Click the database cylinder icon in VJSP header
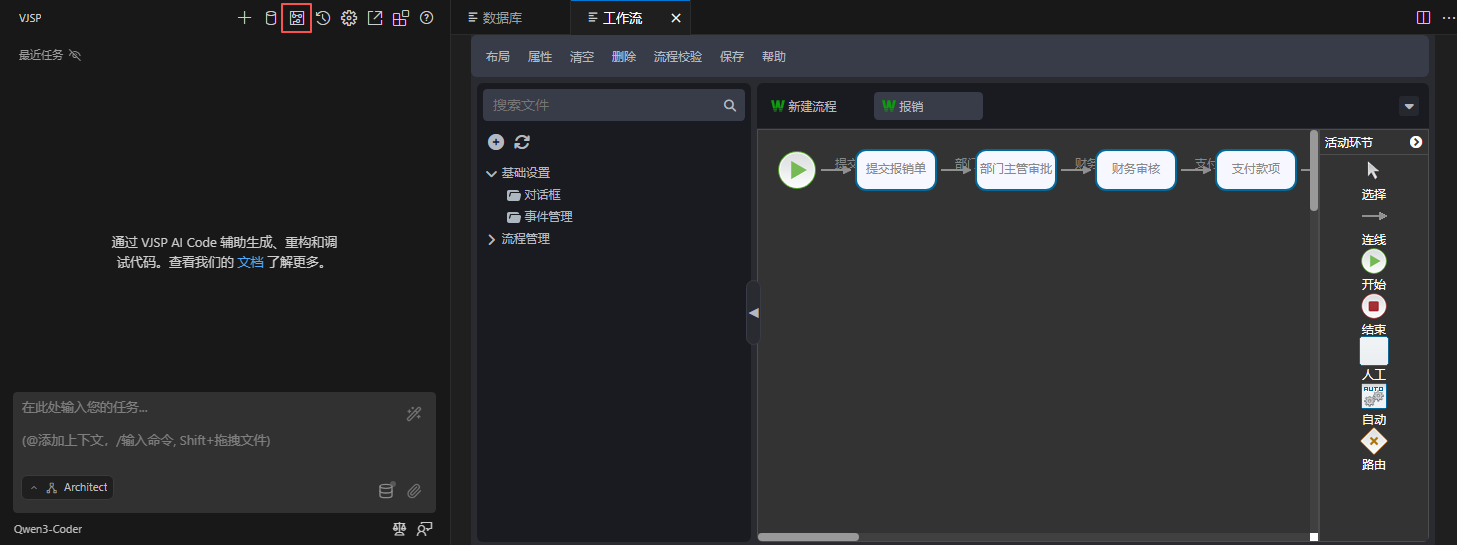 pyautogui.click(x=270, y=18)
